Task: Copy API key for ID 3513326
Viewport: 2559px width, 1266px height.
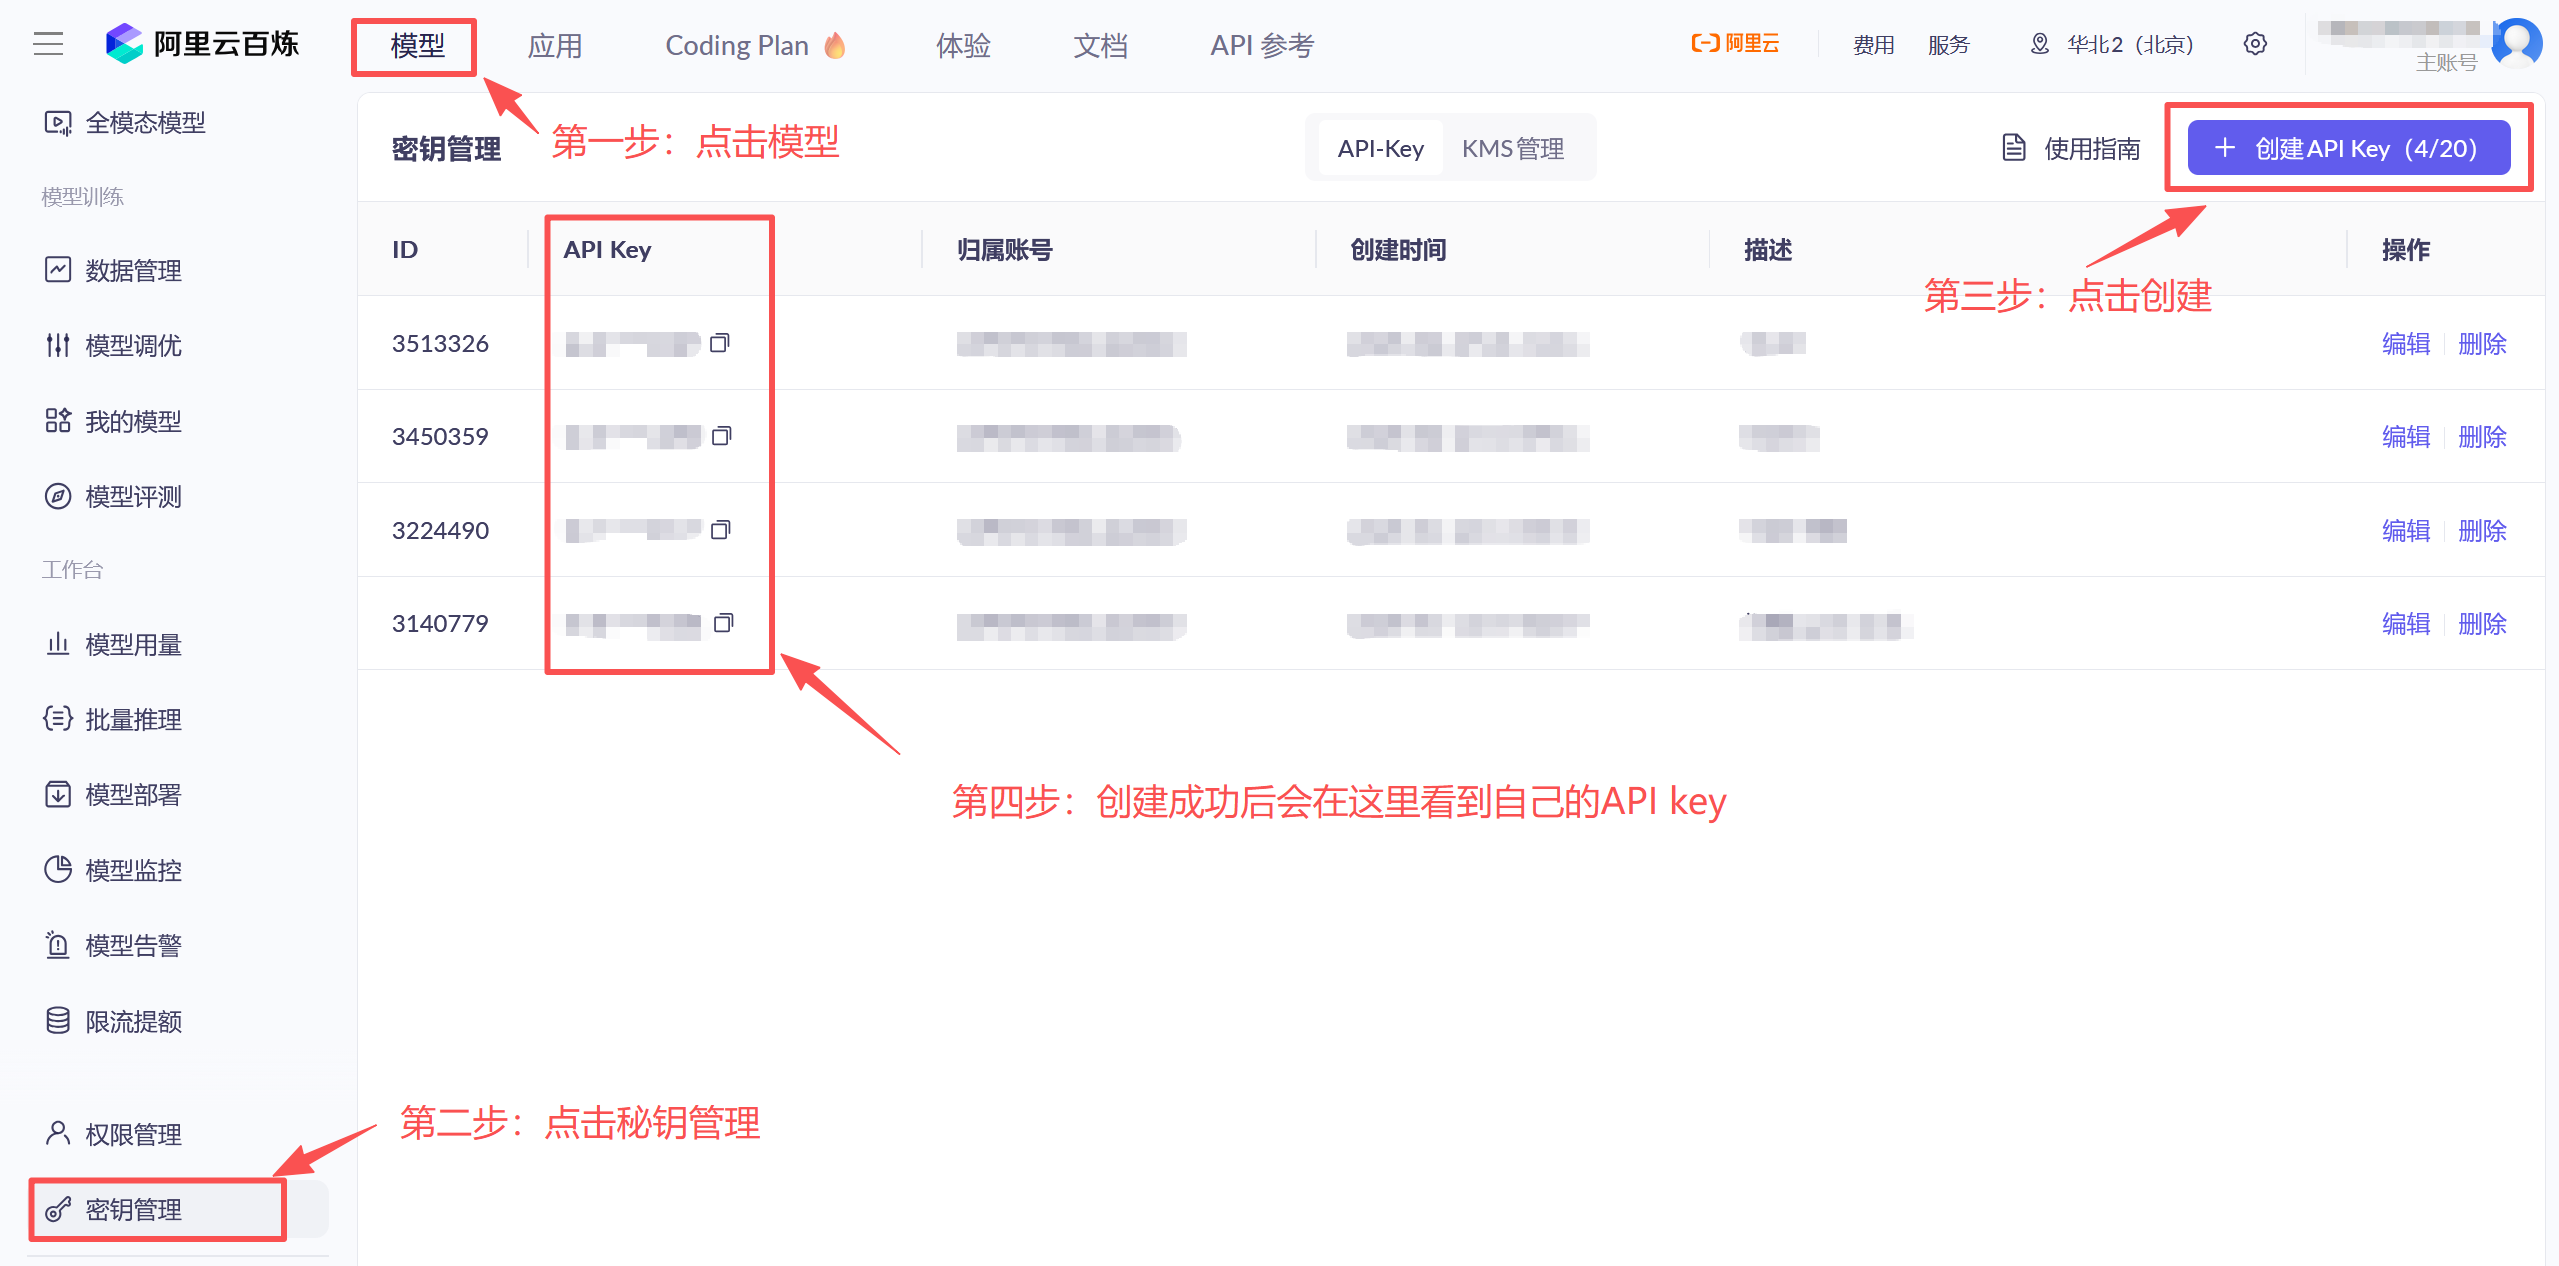Action: click(719, 343)
